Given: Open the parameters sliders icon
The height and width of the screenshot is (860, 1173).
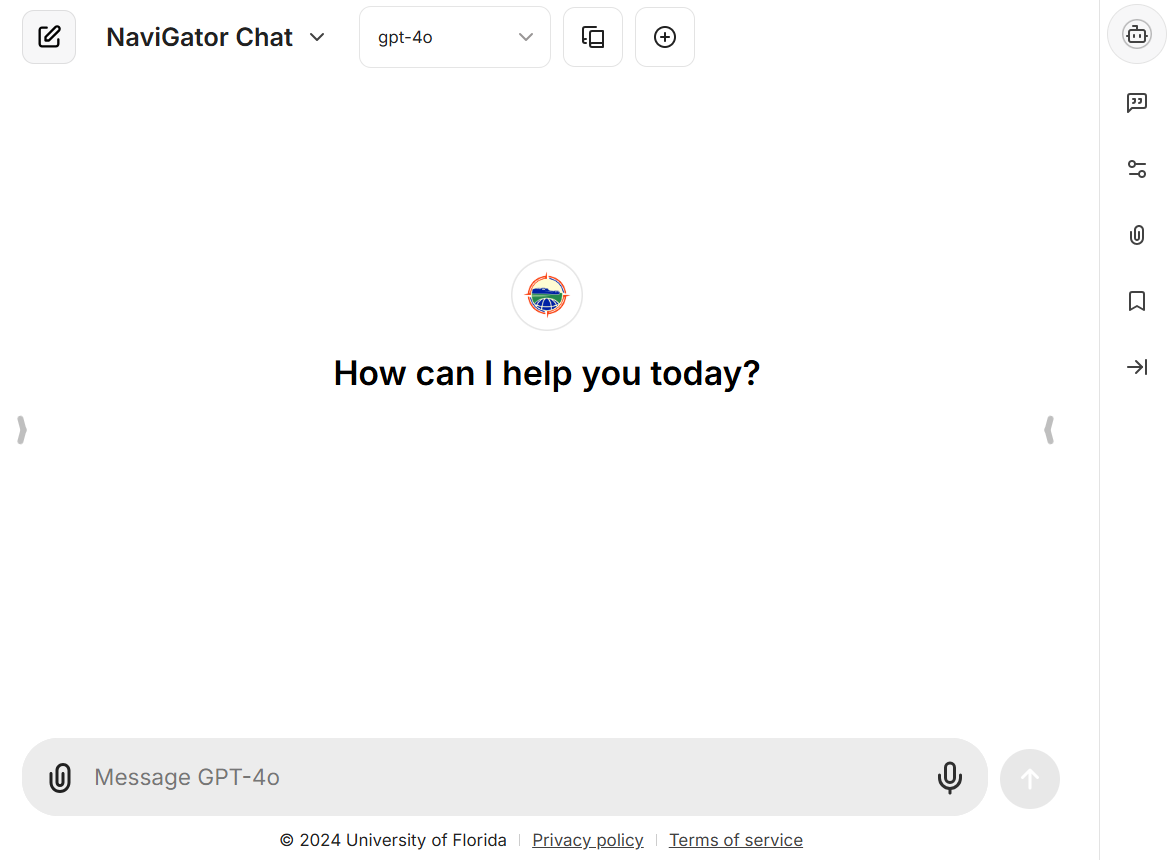Looking at the screenshot, I should click(1136, 169).
